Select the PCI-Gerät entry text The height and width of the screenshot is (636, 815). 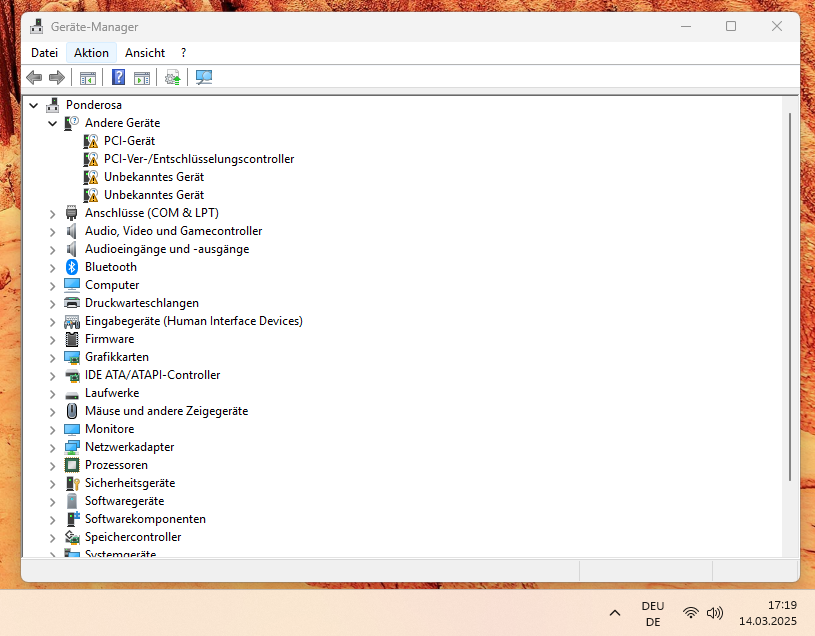pos(129,141)
